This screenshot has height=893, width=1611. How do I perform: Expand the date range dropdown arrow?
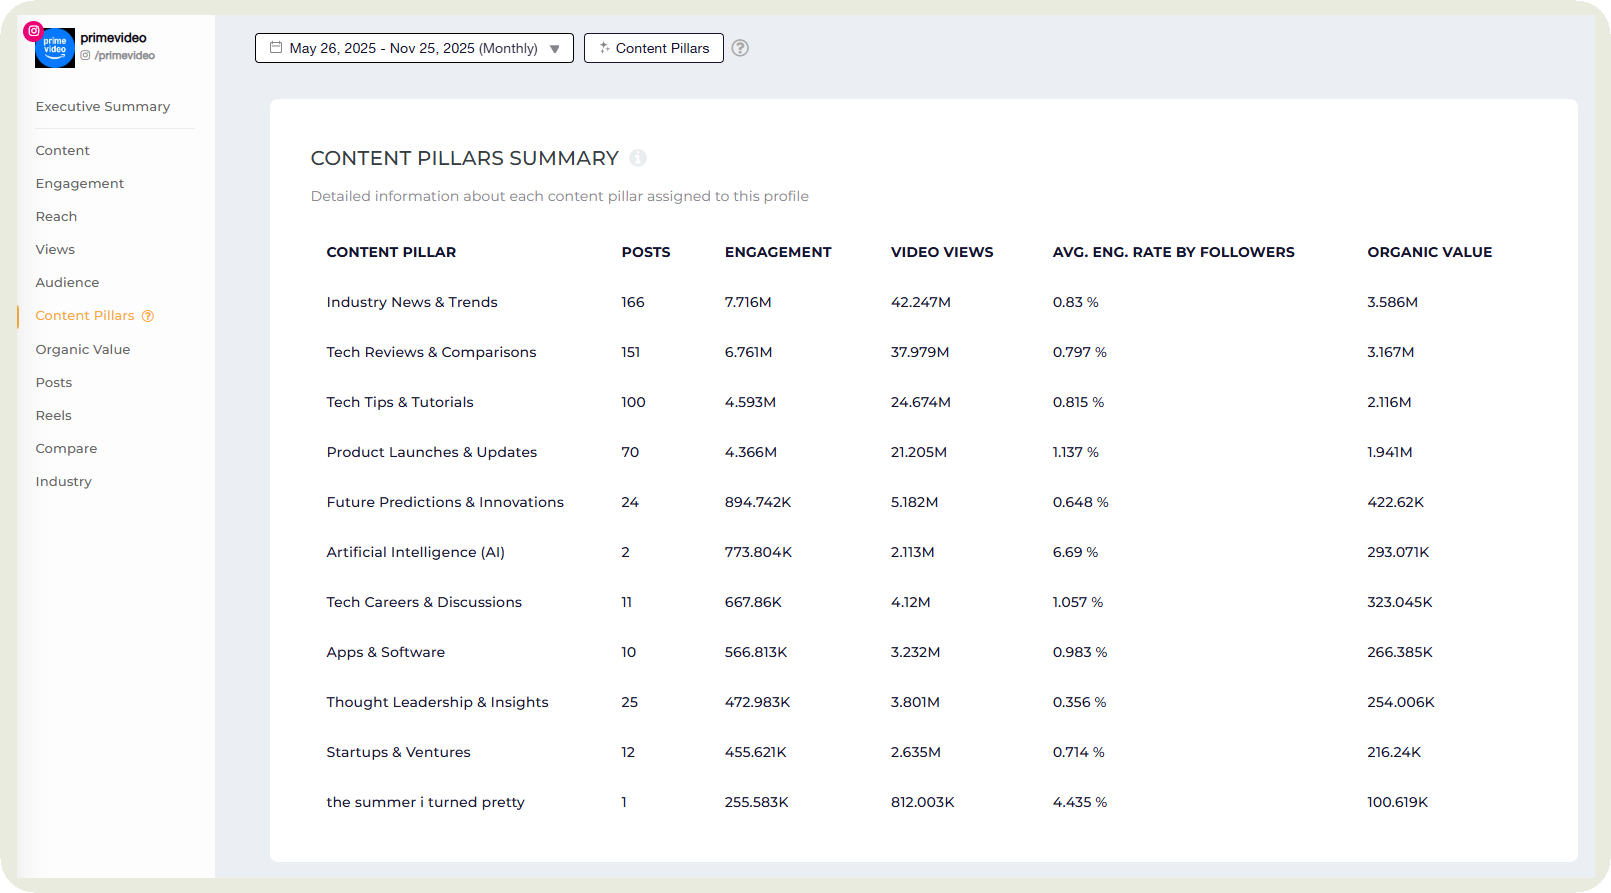pyautogui.click(x=555, y=48)
